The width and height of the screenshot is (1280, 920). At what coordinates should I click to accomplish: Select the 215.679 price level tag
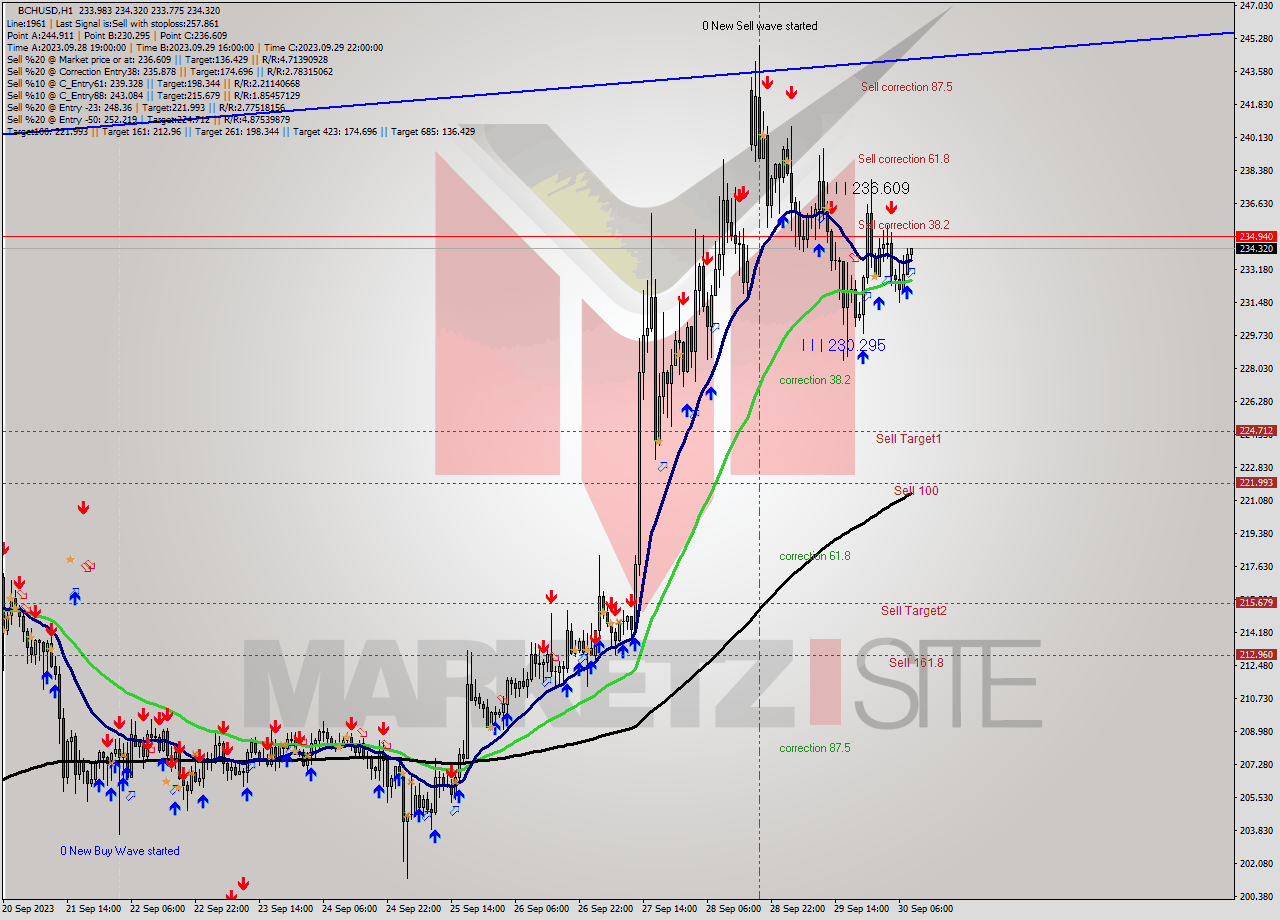tap(1256, 603)
